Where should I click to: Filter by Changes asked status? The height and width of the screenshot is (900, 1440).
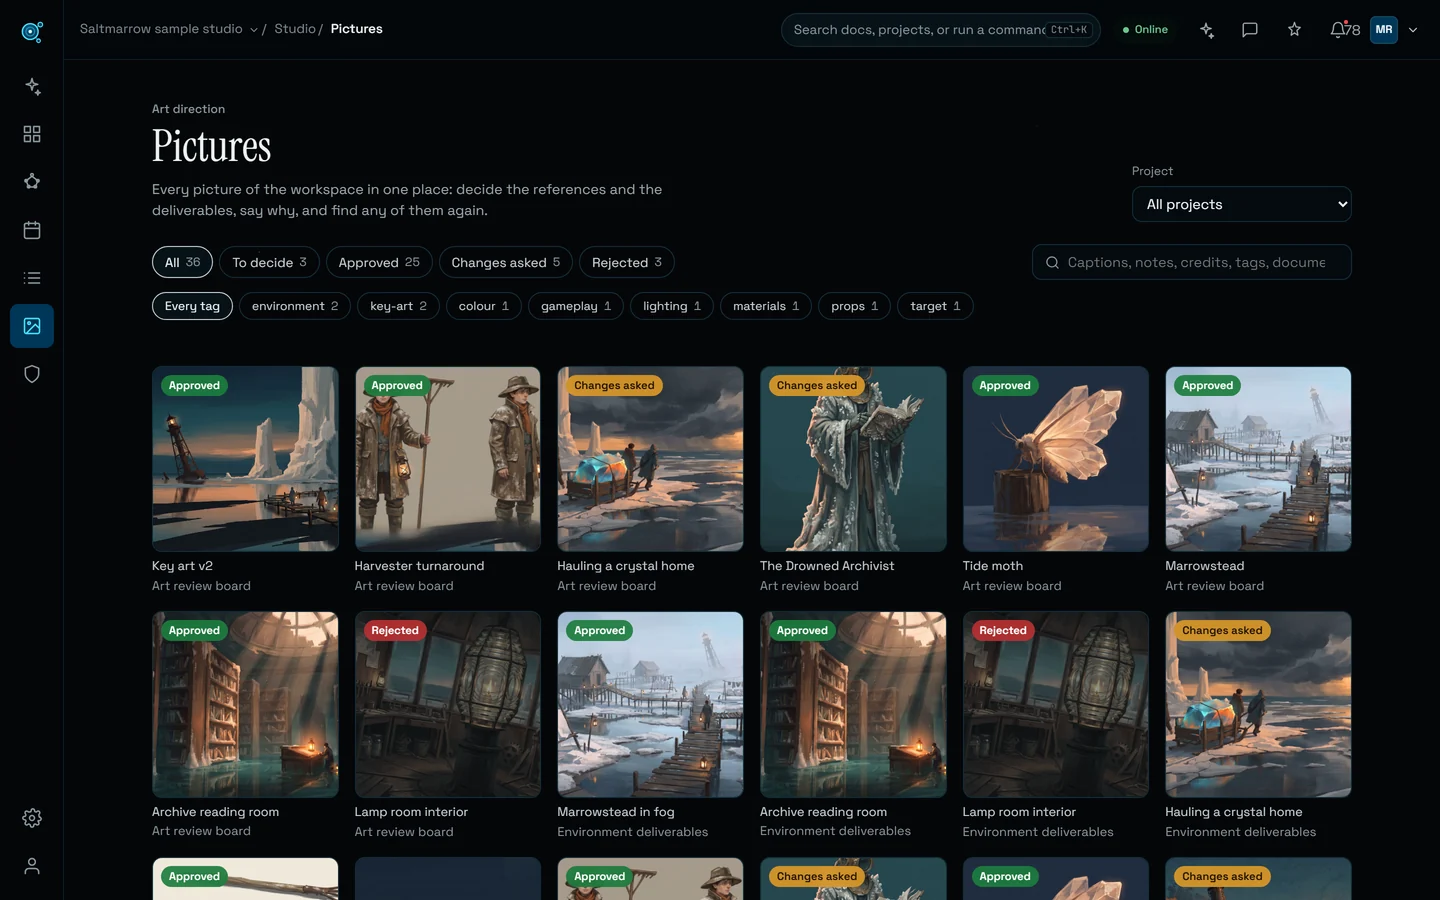[506, 262]
